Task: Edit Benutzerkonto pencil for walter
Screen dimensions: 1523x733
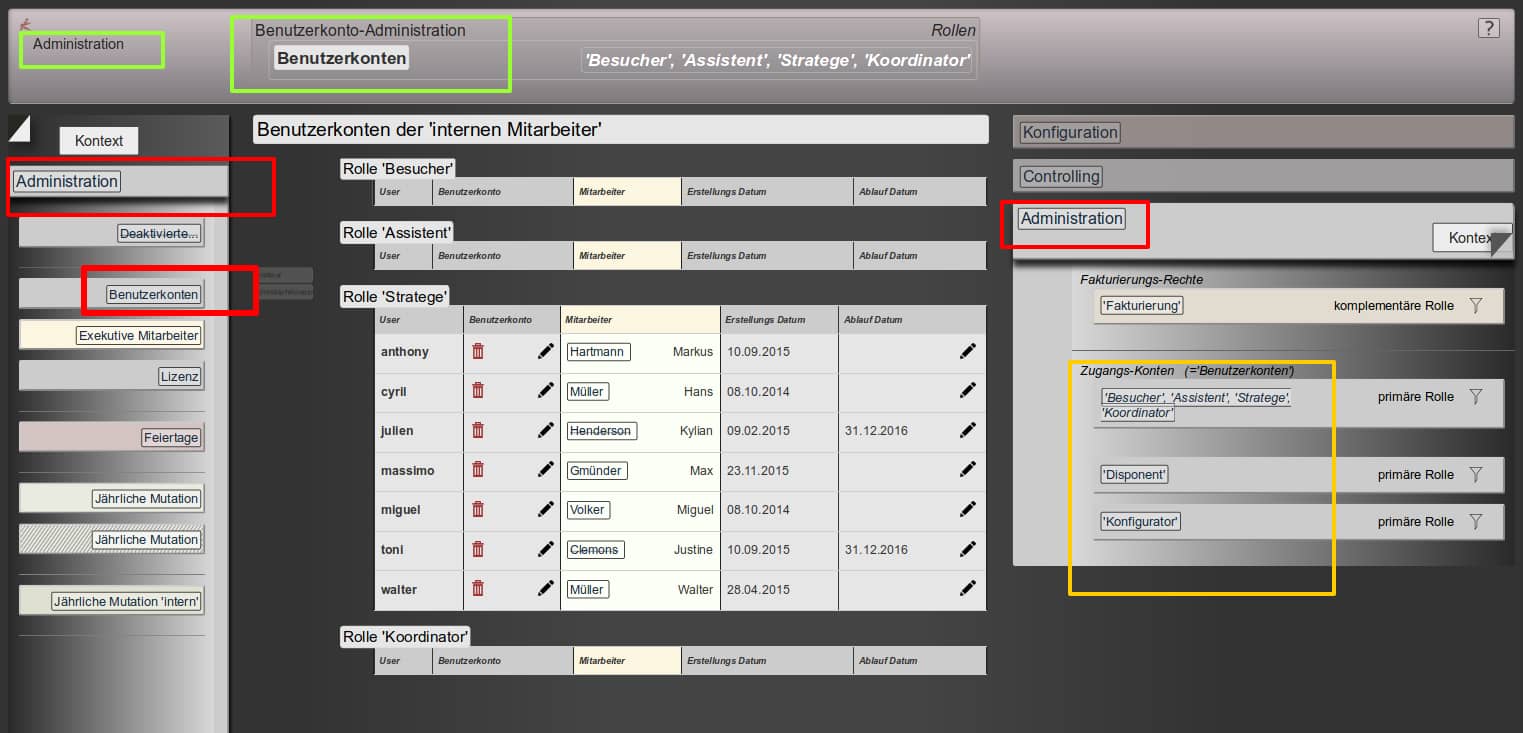Action: click(545, 589)
